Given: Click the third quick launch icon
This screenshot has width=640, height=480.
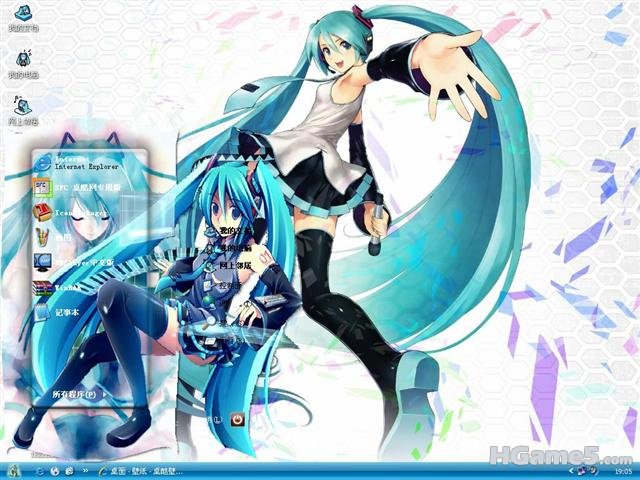Looking at the screenshot, I should pos(69,471).
